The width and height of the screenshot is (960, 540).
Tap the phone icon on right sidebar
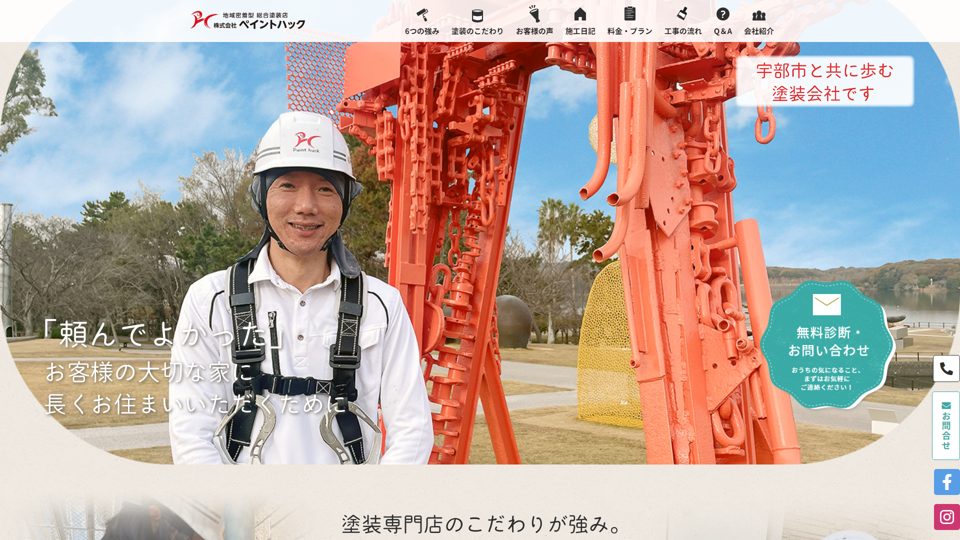click(x=946, y=368)
